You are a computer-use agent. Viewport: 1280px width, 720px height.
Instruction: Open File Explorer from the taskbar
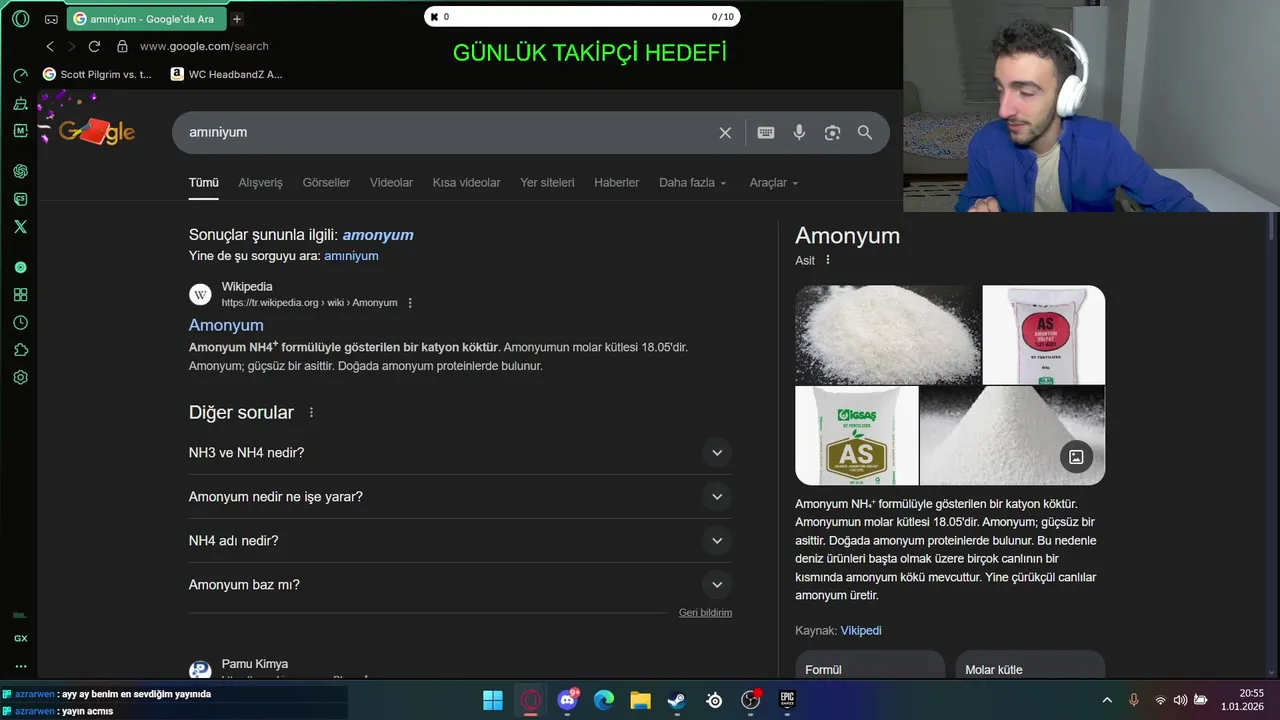(640, 700)
